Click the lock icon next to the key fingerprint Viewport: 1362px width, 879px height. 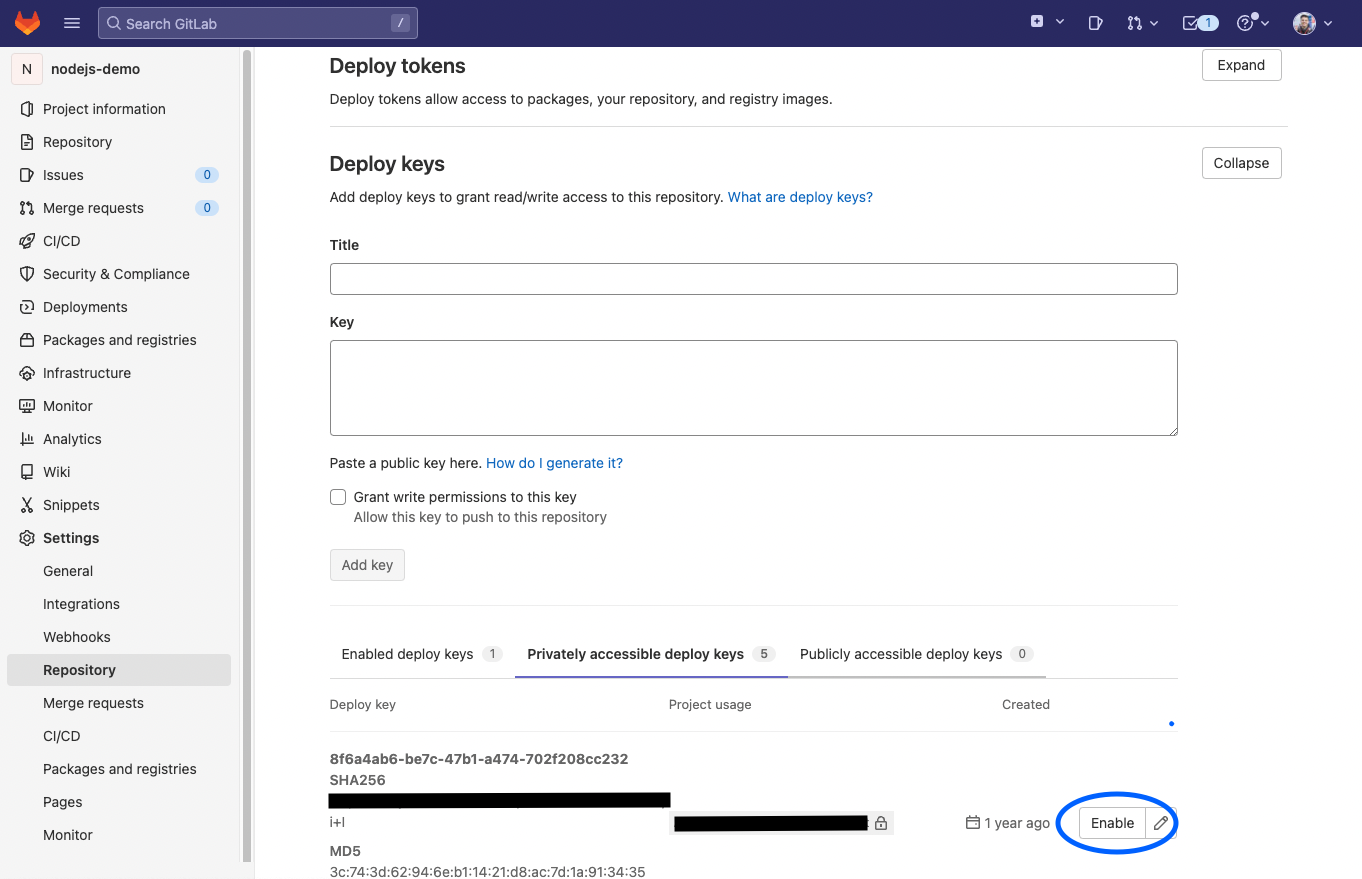[881, 822]
